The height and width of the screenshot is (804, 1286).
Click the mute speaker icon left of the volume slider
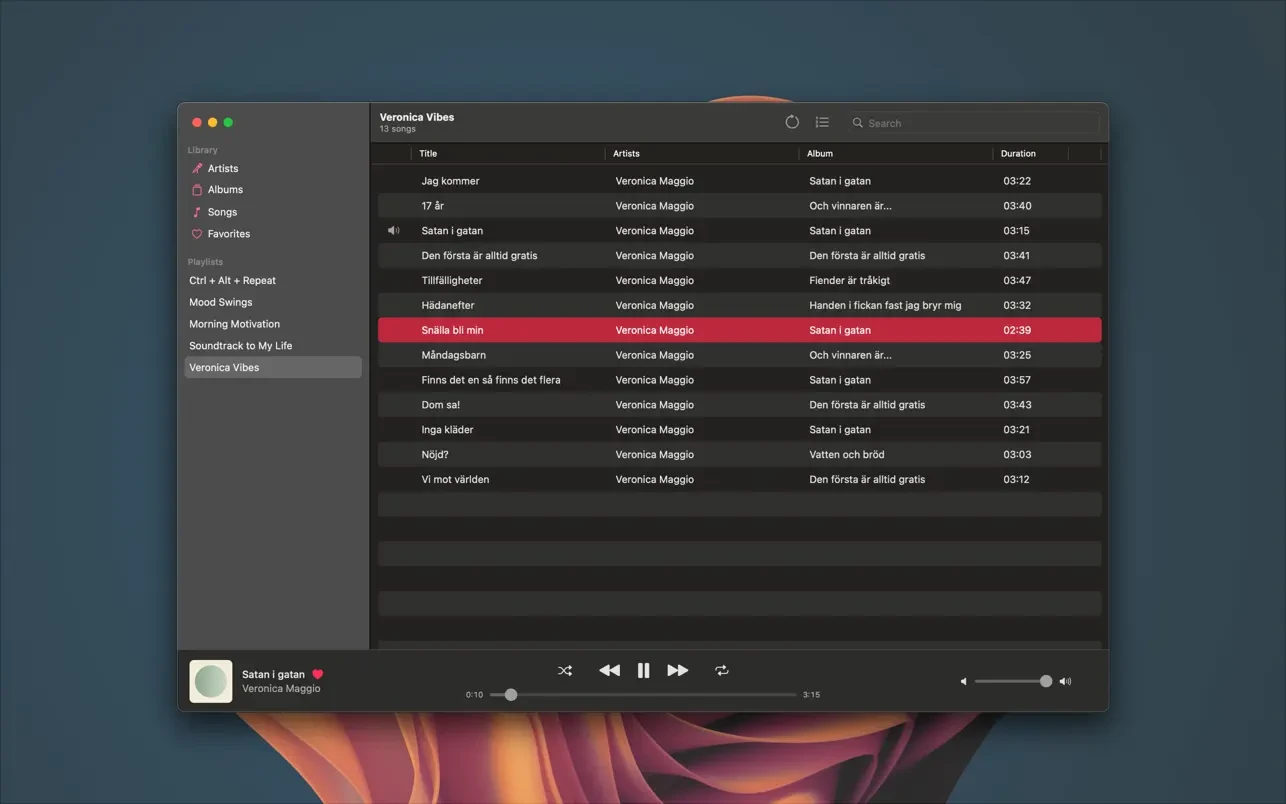[x=964, y=682]
